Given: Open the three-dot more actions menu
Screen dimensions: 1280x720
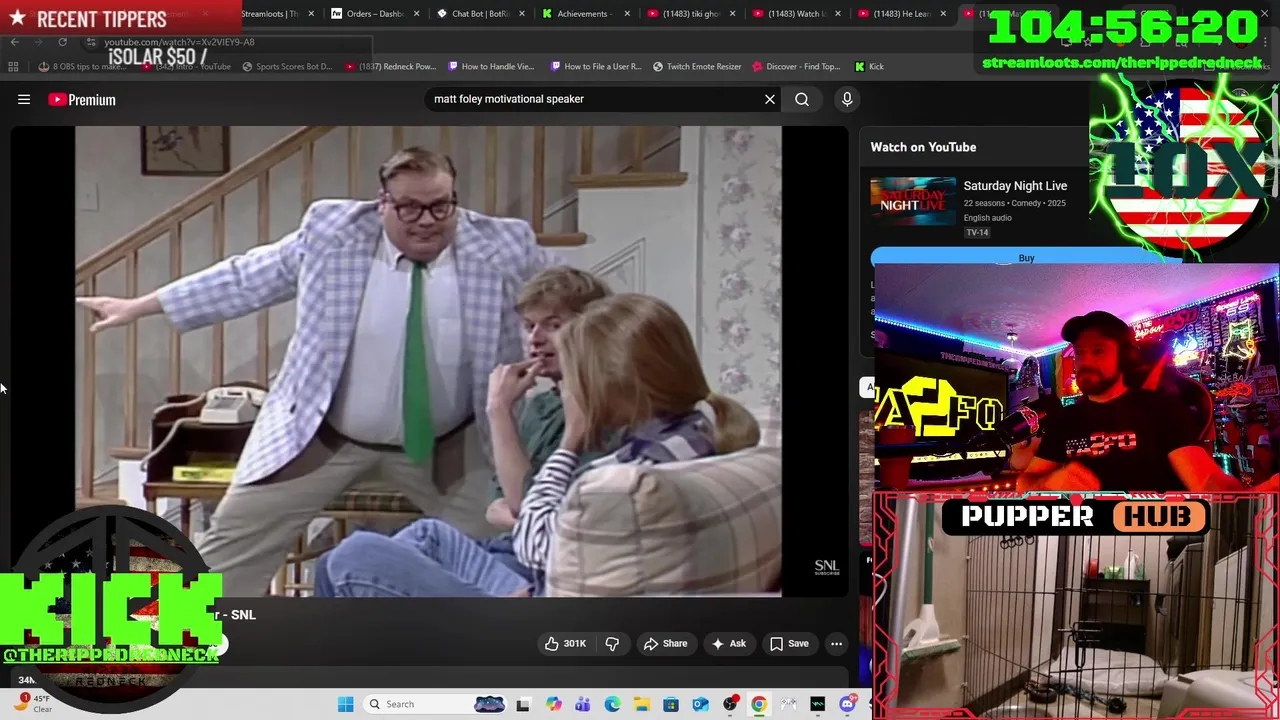Looking at the screenshot, I should tap(836, 643).
